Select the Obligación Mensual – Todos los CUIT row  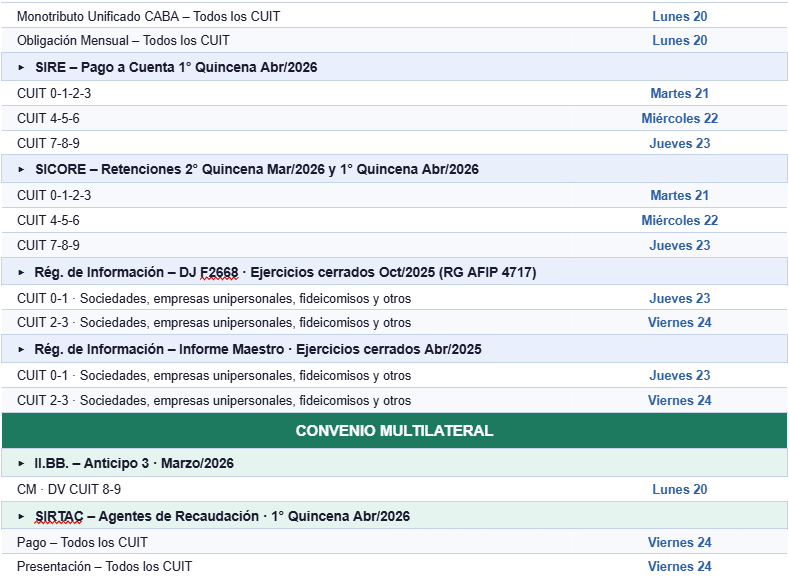[x=123, y=41]
